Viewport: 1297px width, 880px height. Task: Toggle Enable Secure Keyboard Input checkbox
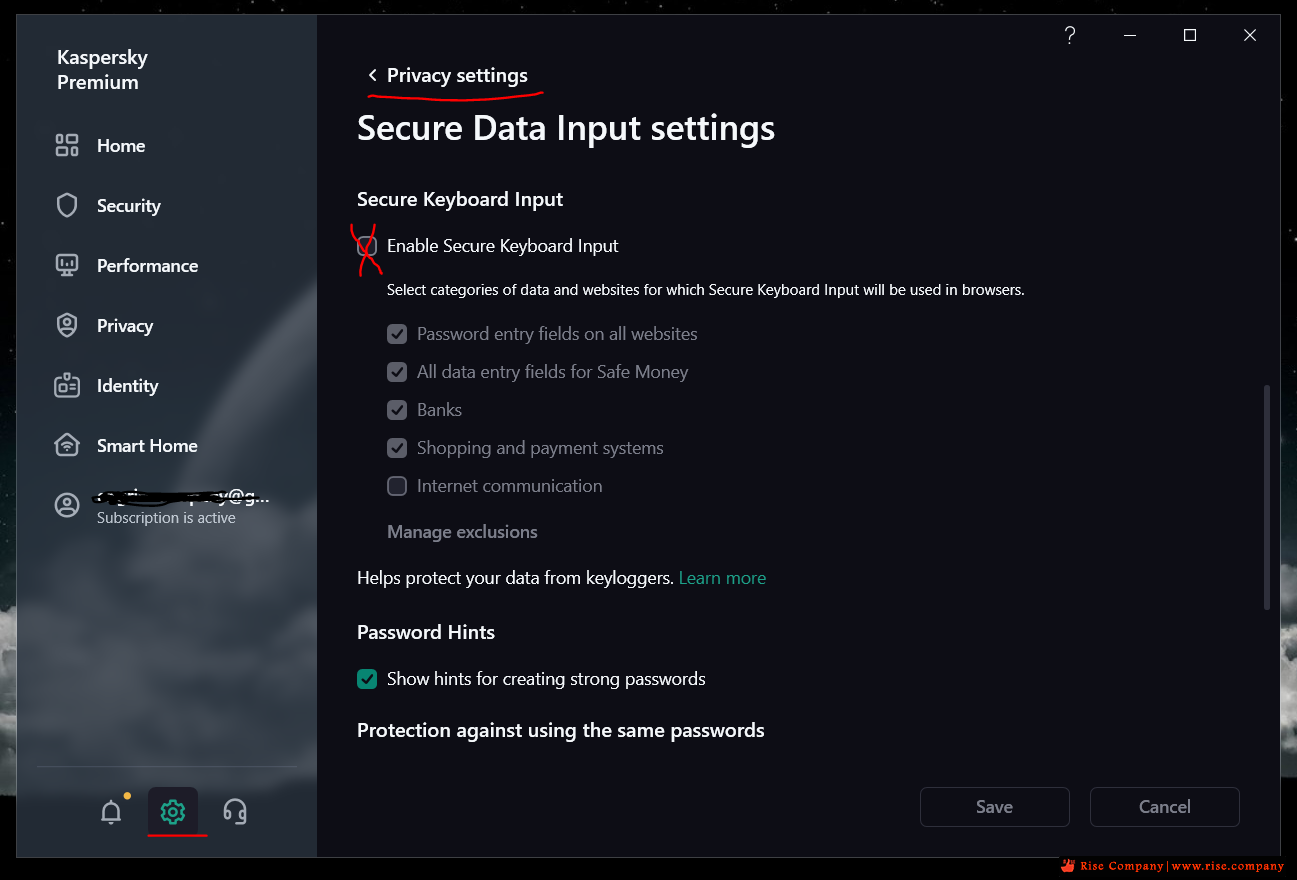[x=367, y=246]
